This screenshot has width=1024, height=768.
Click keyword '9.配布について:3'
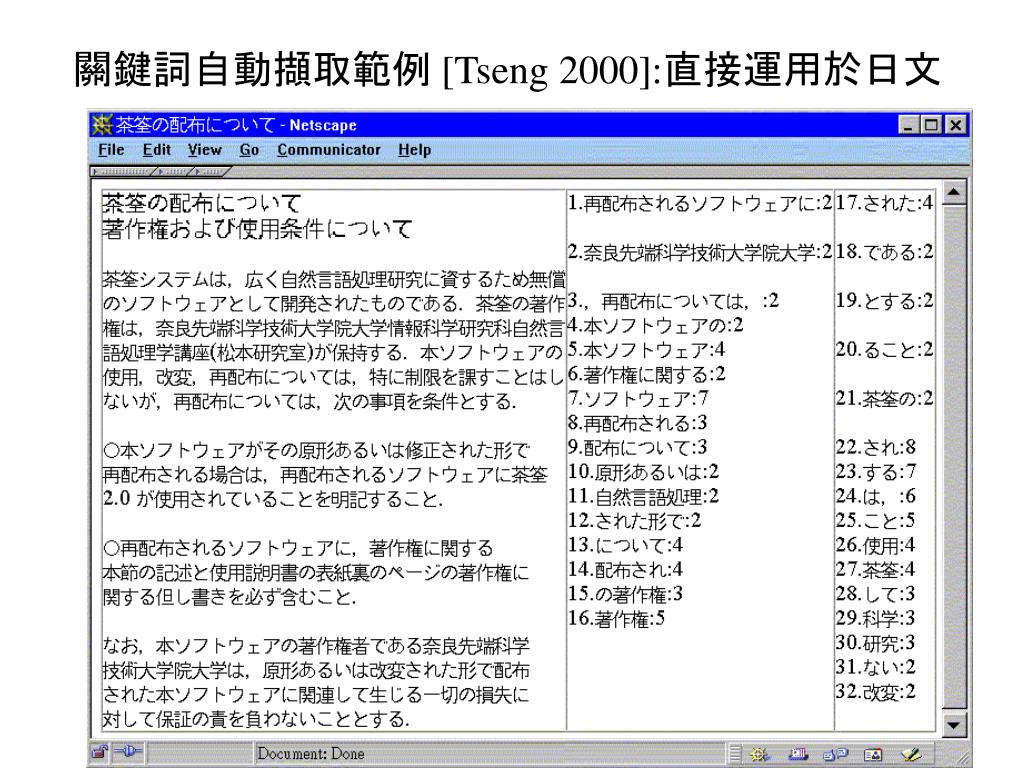tap(637, 447)
